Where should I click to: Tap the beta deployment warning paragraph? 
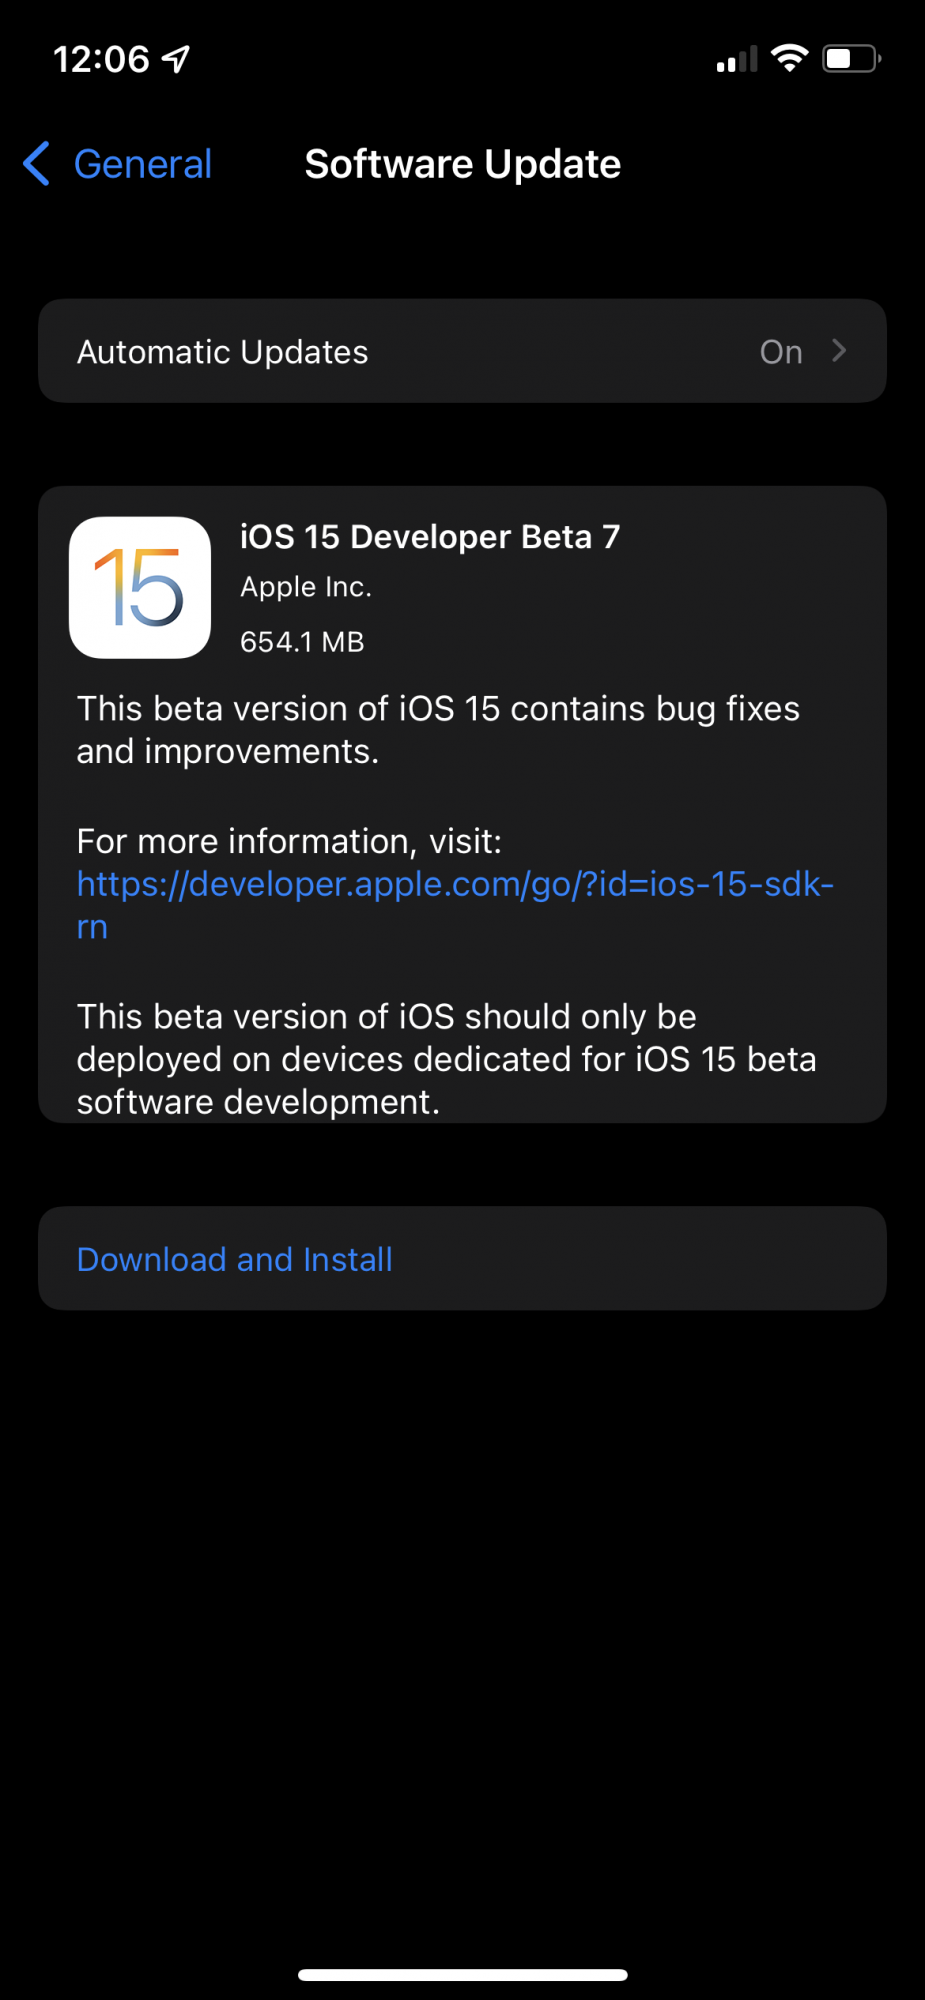coord(446,1059)
